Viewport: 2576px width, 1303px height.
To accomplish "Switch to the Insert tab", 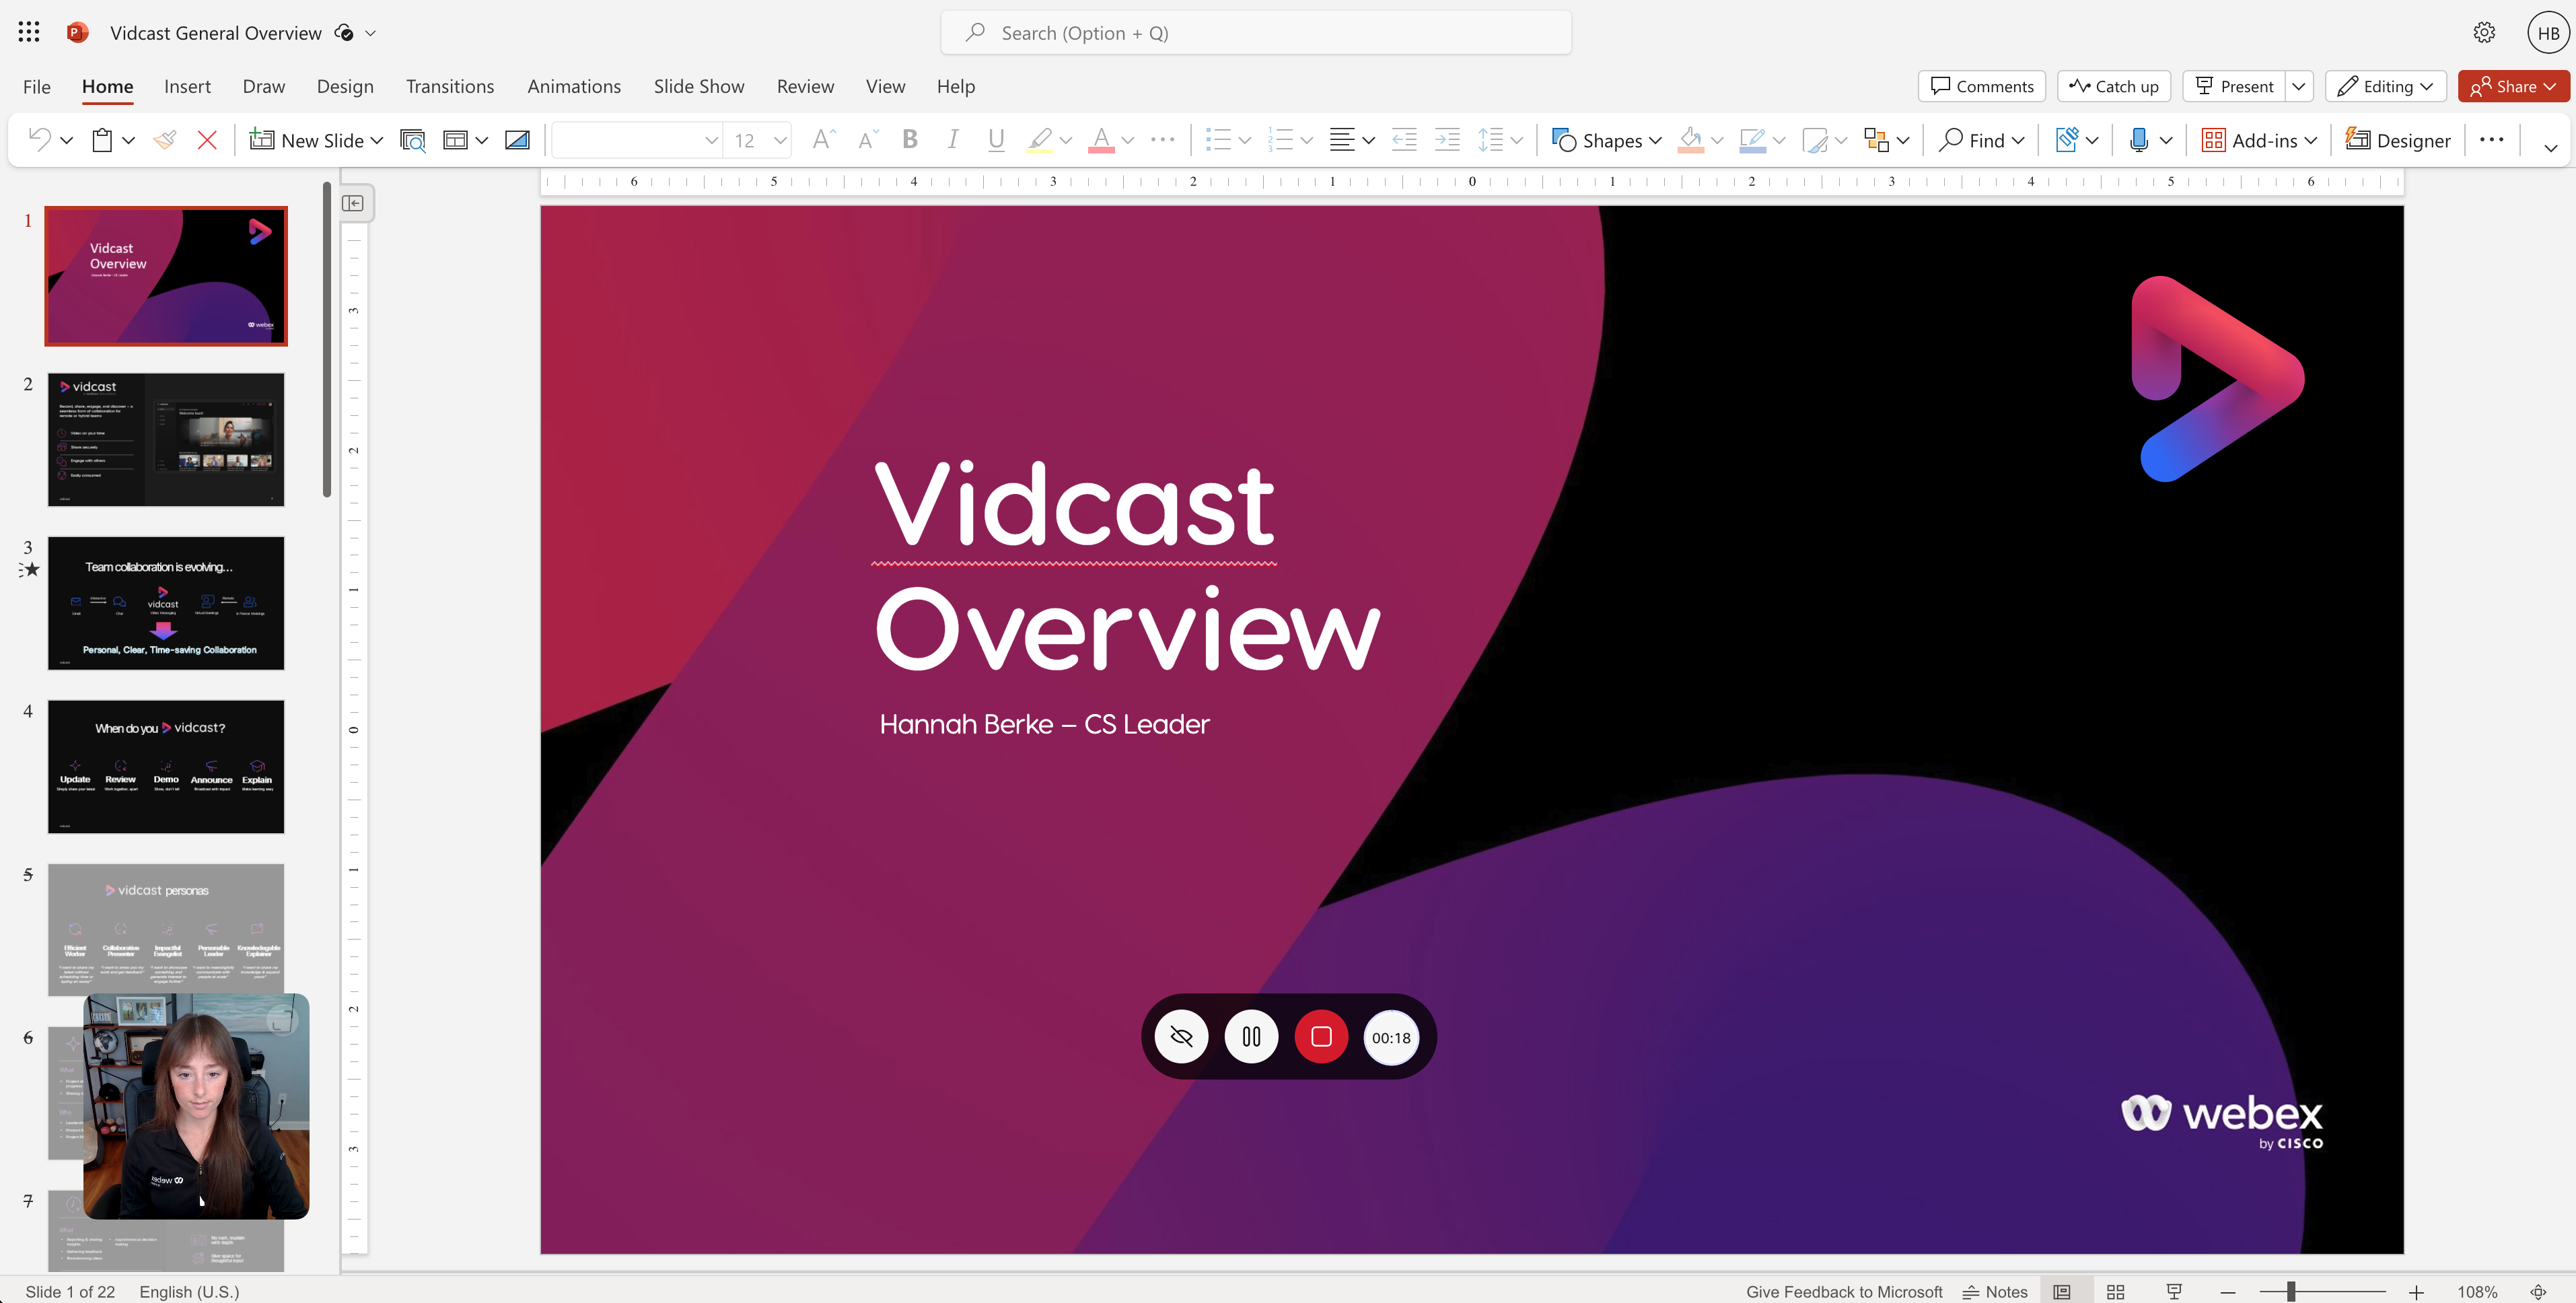I will click(x=187, y=86).
